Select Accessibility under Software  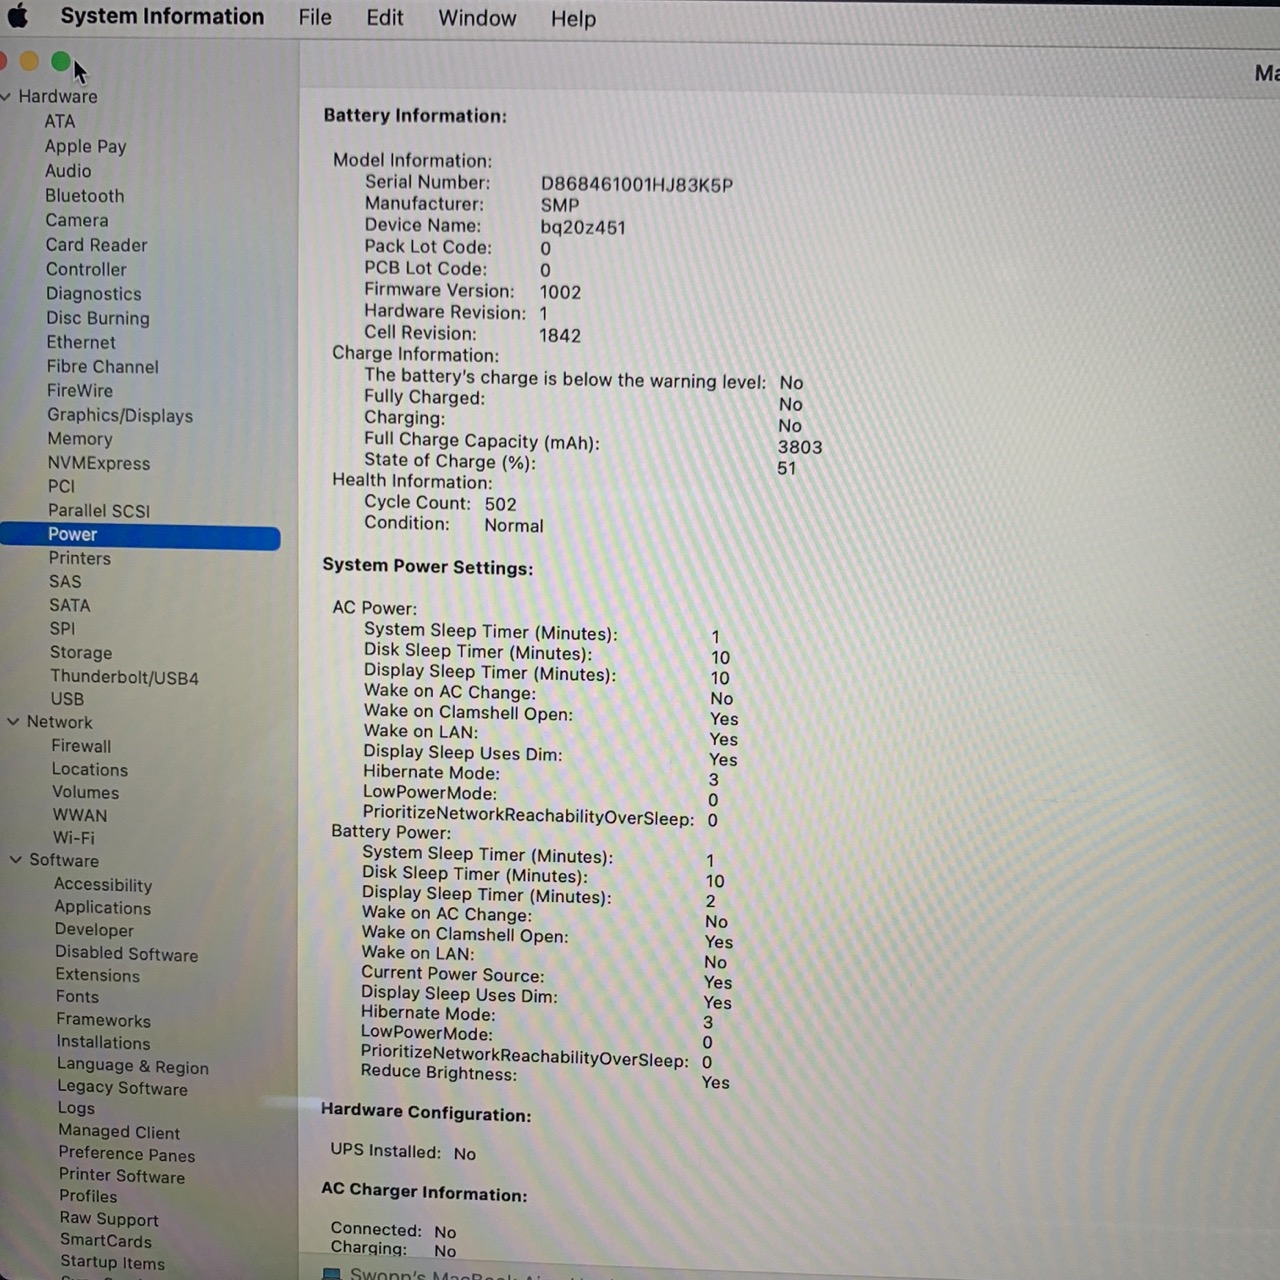103,885
